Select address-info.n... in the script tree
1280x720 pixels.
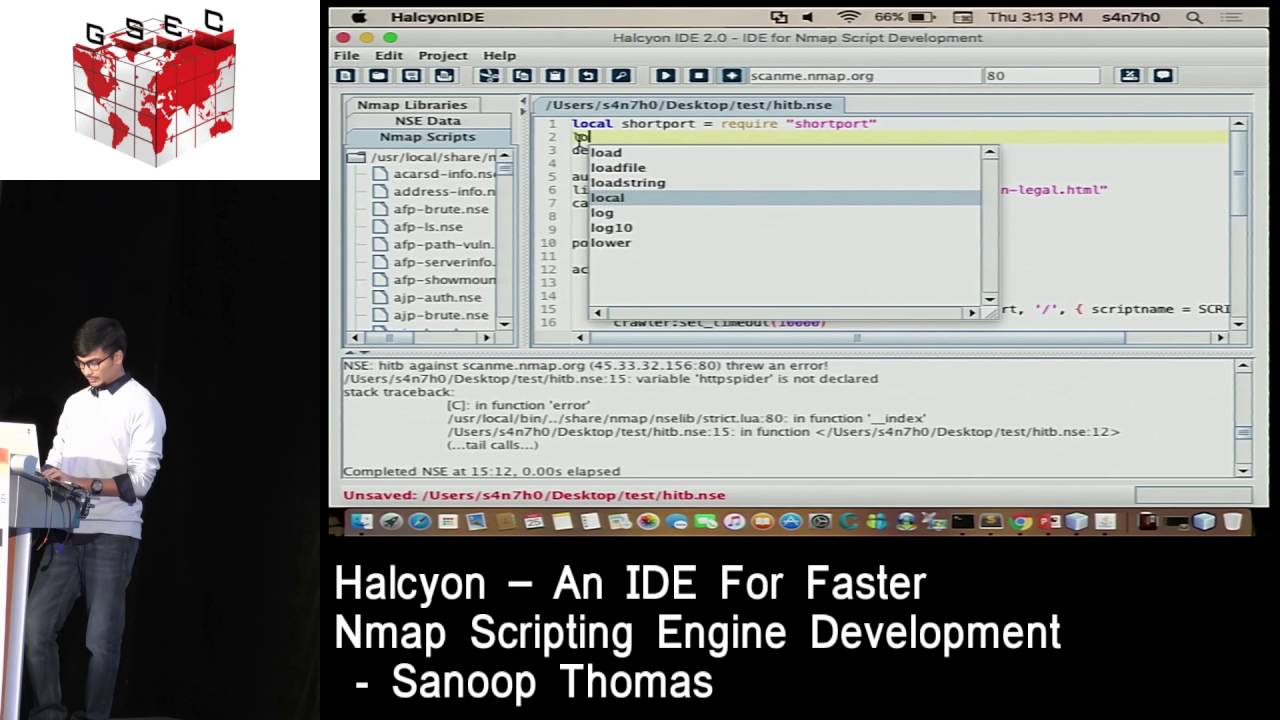click(x=434, y=191)
